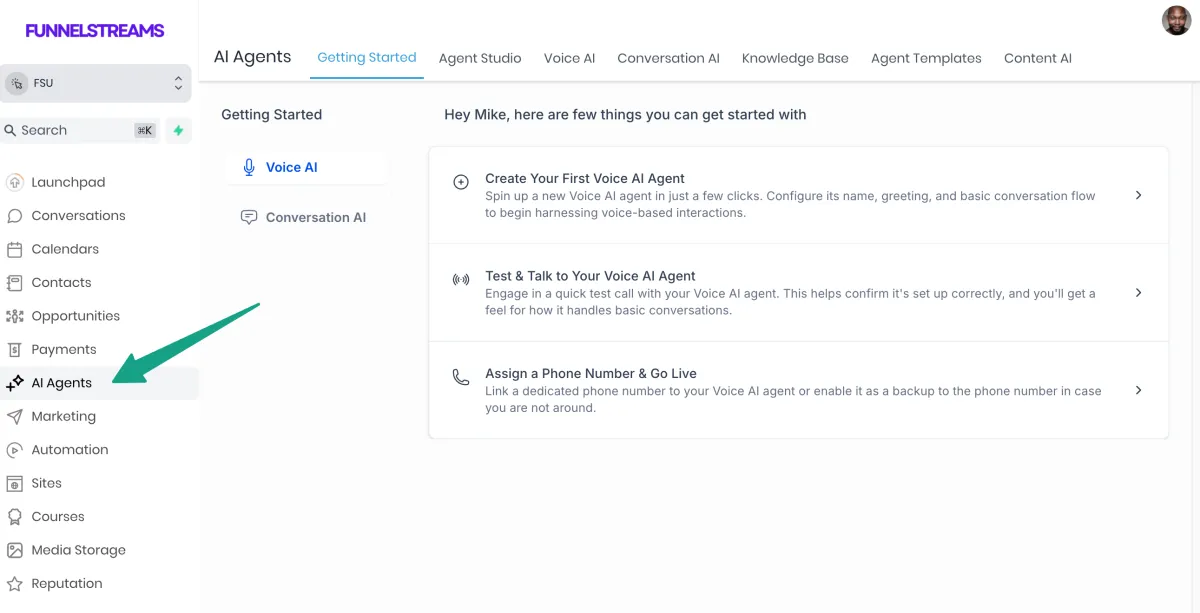This screenshot has height=613, width=1200.
Task: Expand Test & Talk to Your Voice AI Agent chevron
Action: (1138, 293)
